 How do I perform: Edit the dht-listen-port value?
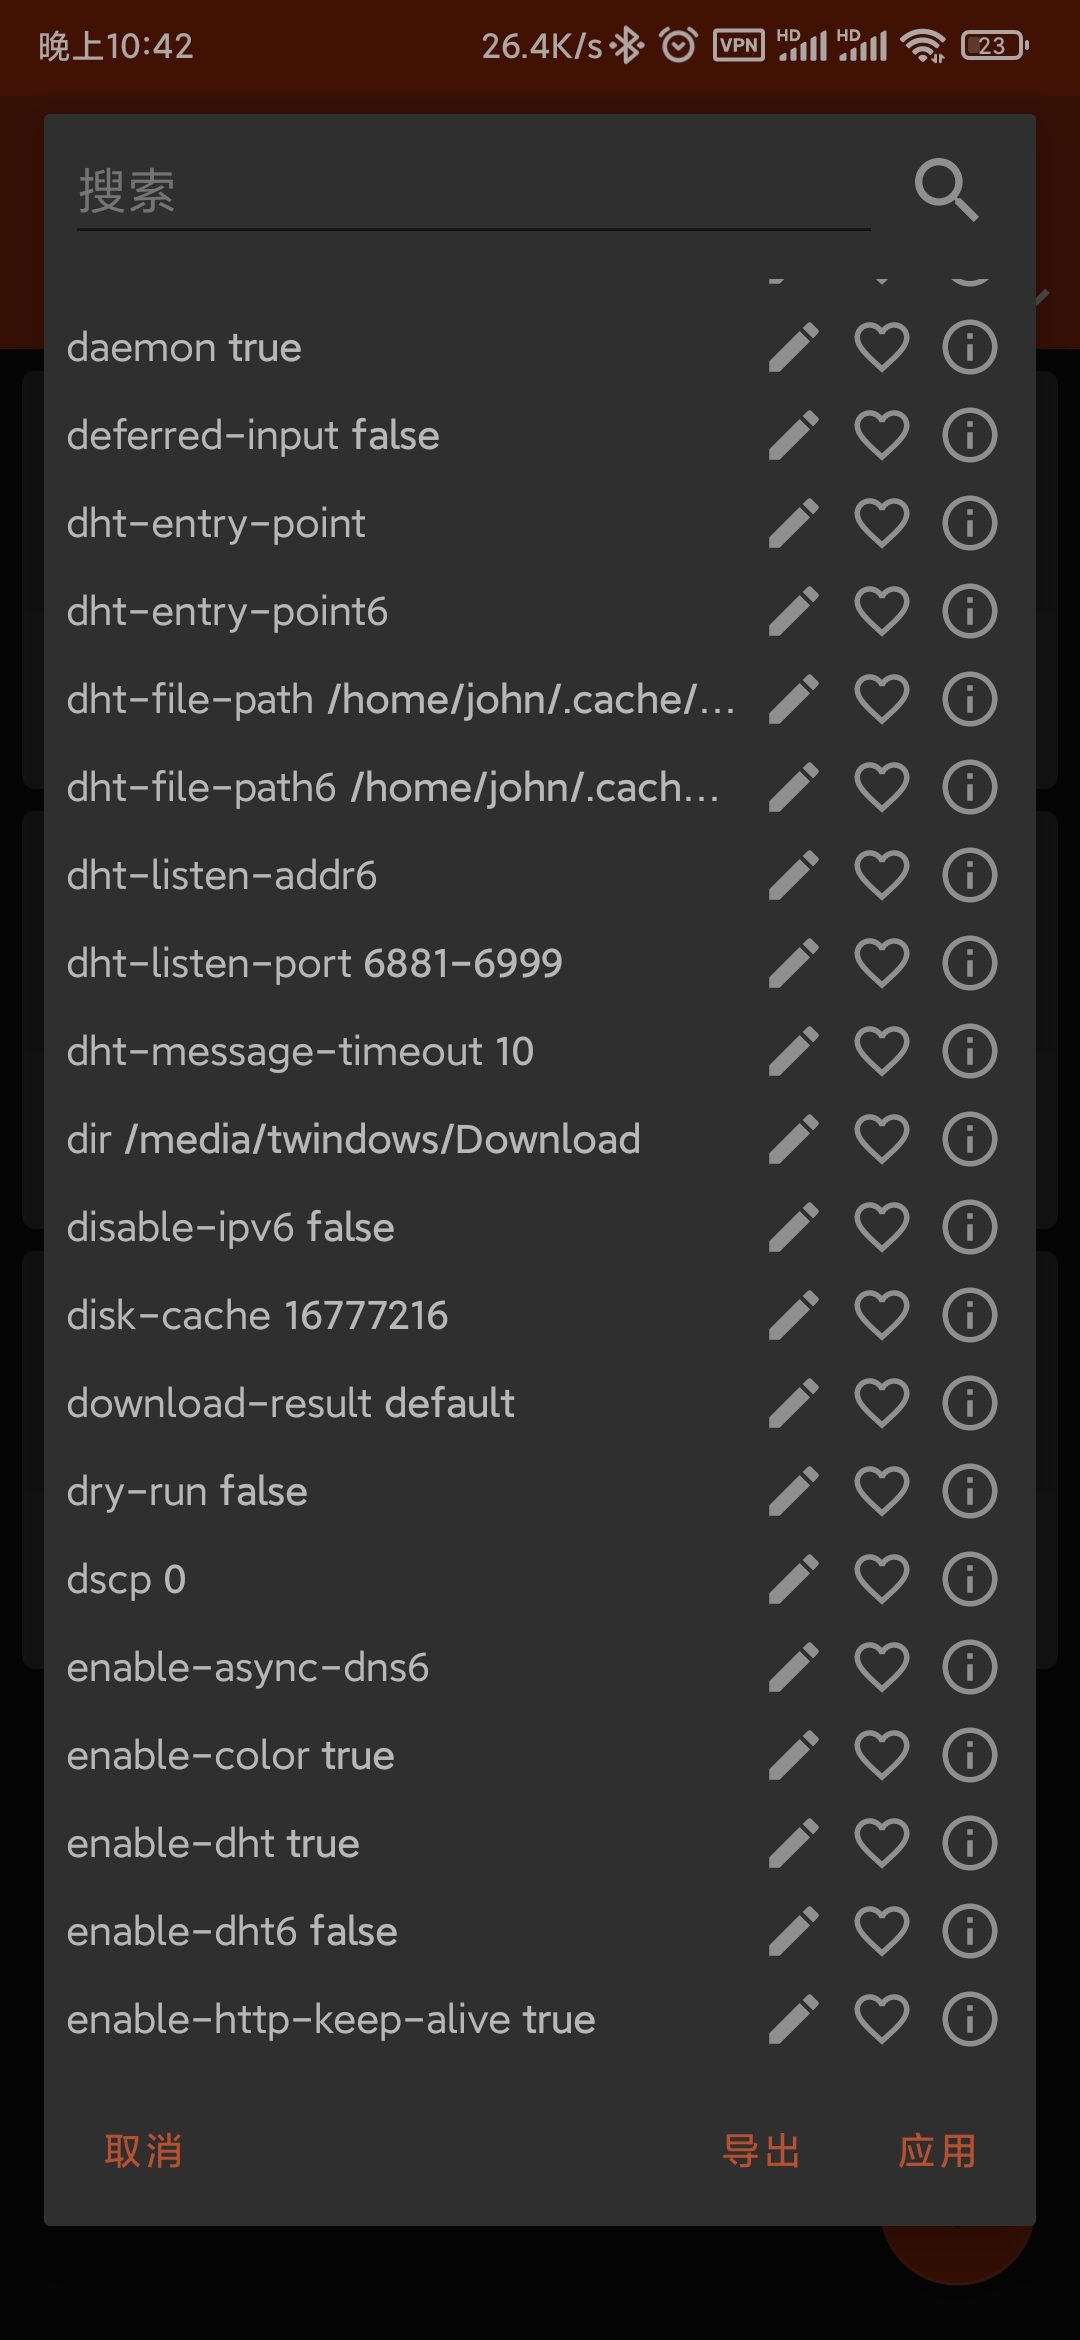pyautogui.click(x=794, y=964)
